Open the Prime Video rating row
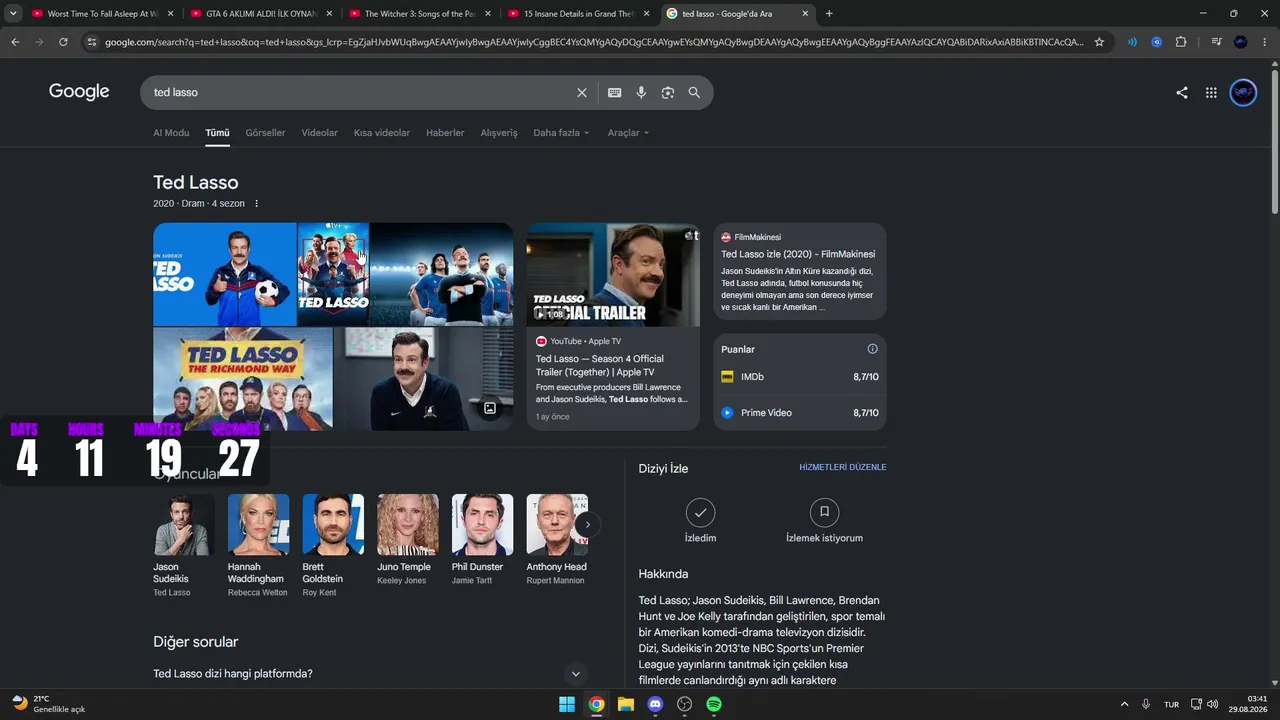The width and height of the screenshot is (1280, 720). click(800, 413)
